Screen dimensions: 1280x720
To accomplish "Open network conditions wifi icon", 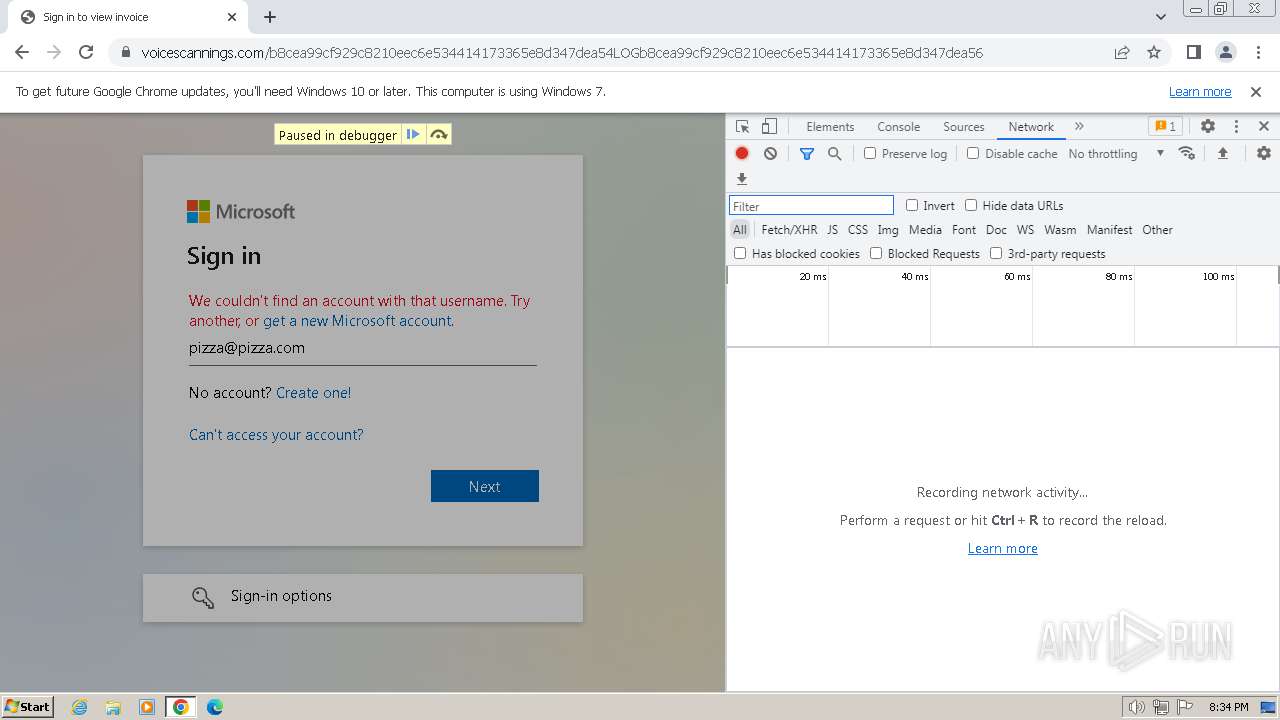I will (x=1187, y=153).
